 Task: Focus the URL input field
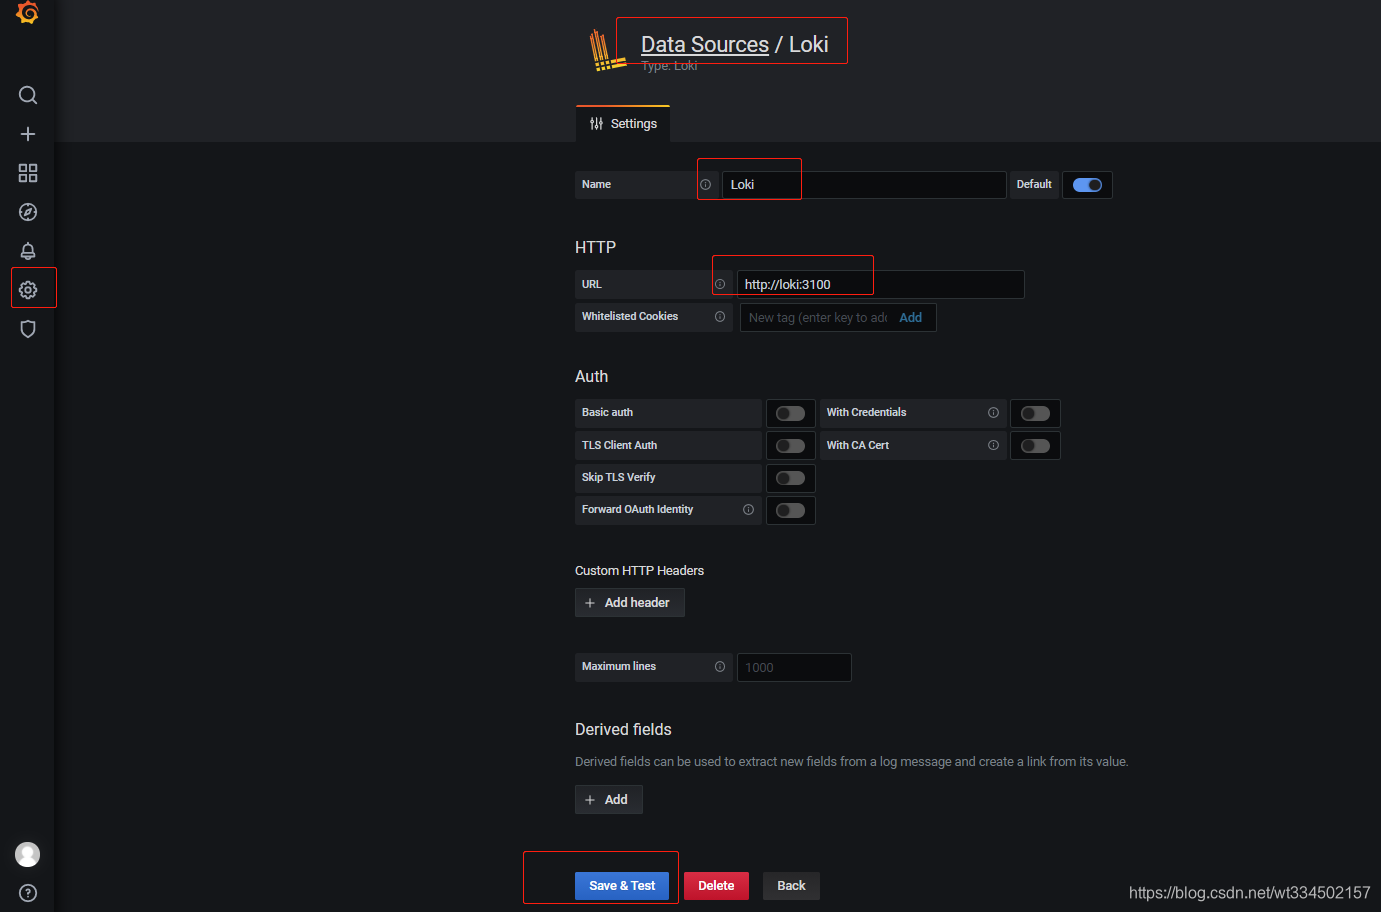click(880, 284)
